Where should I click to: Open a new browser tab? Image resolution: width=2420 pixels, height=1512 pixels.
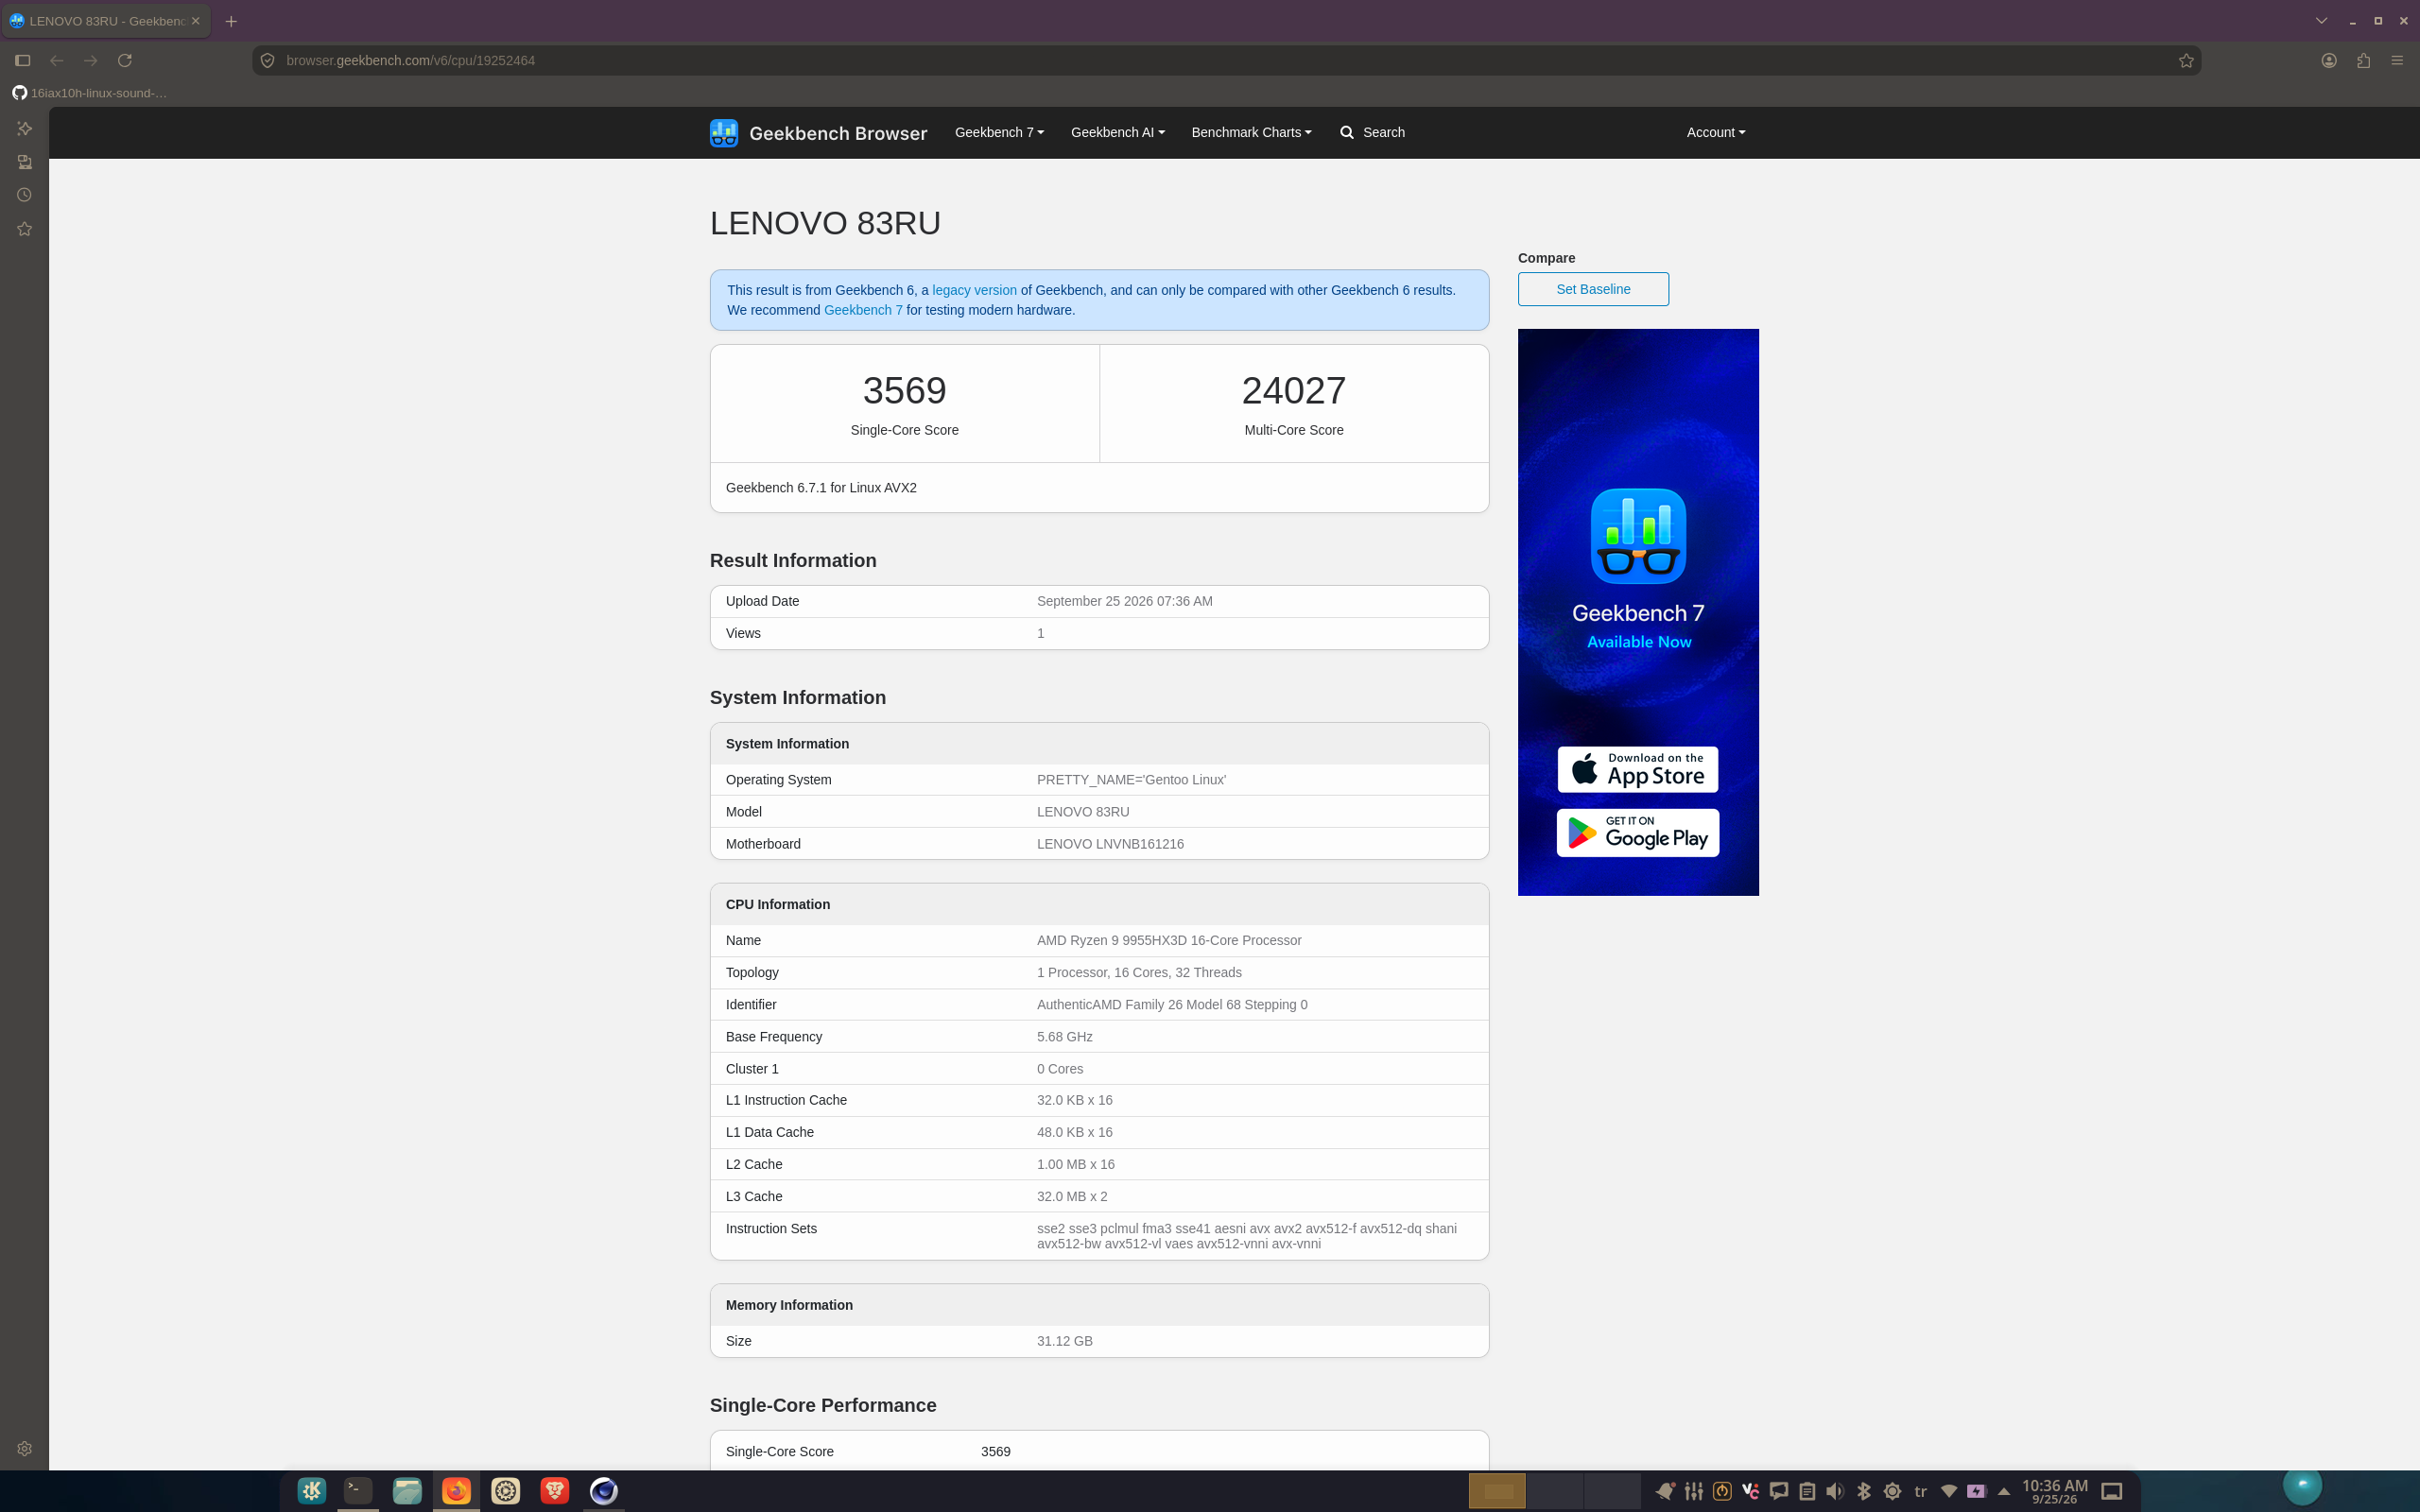[x=231, y=21]
